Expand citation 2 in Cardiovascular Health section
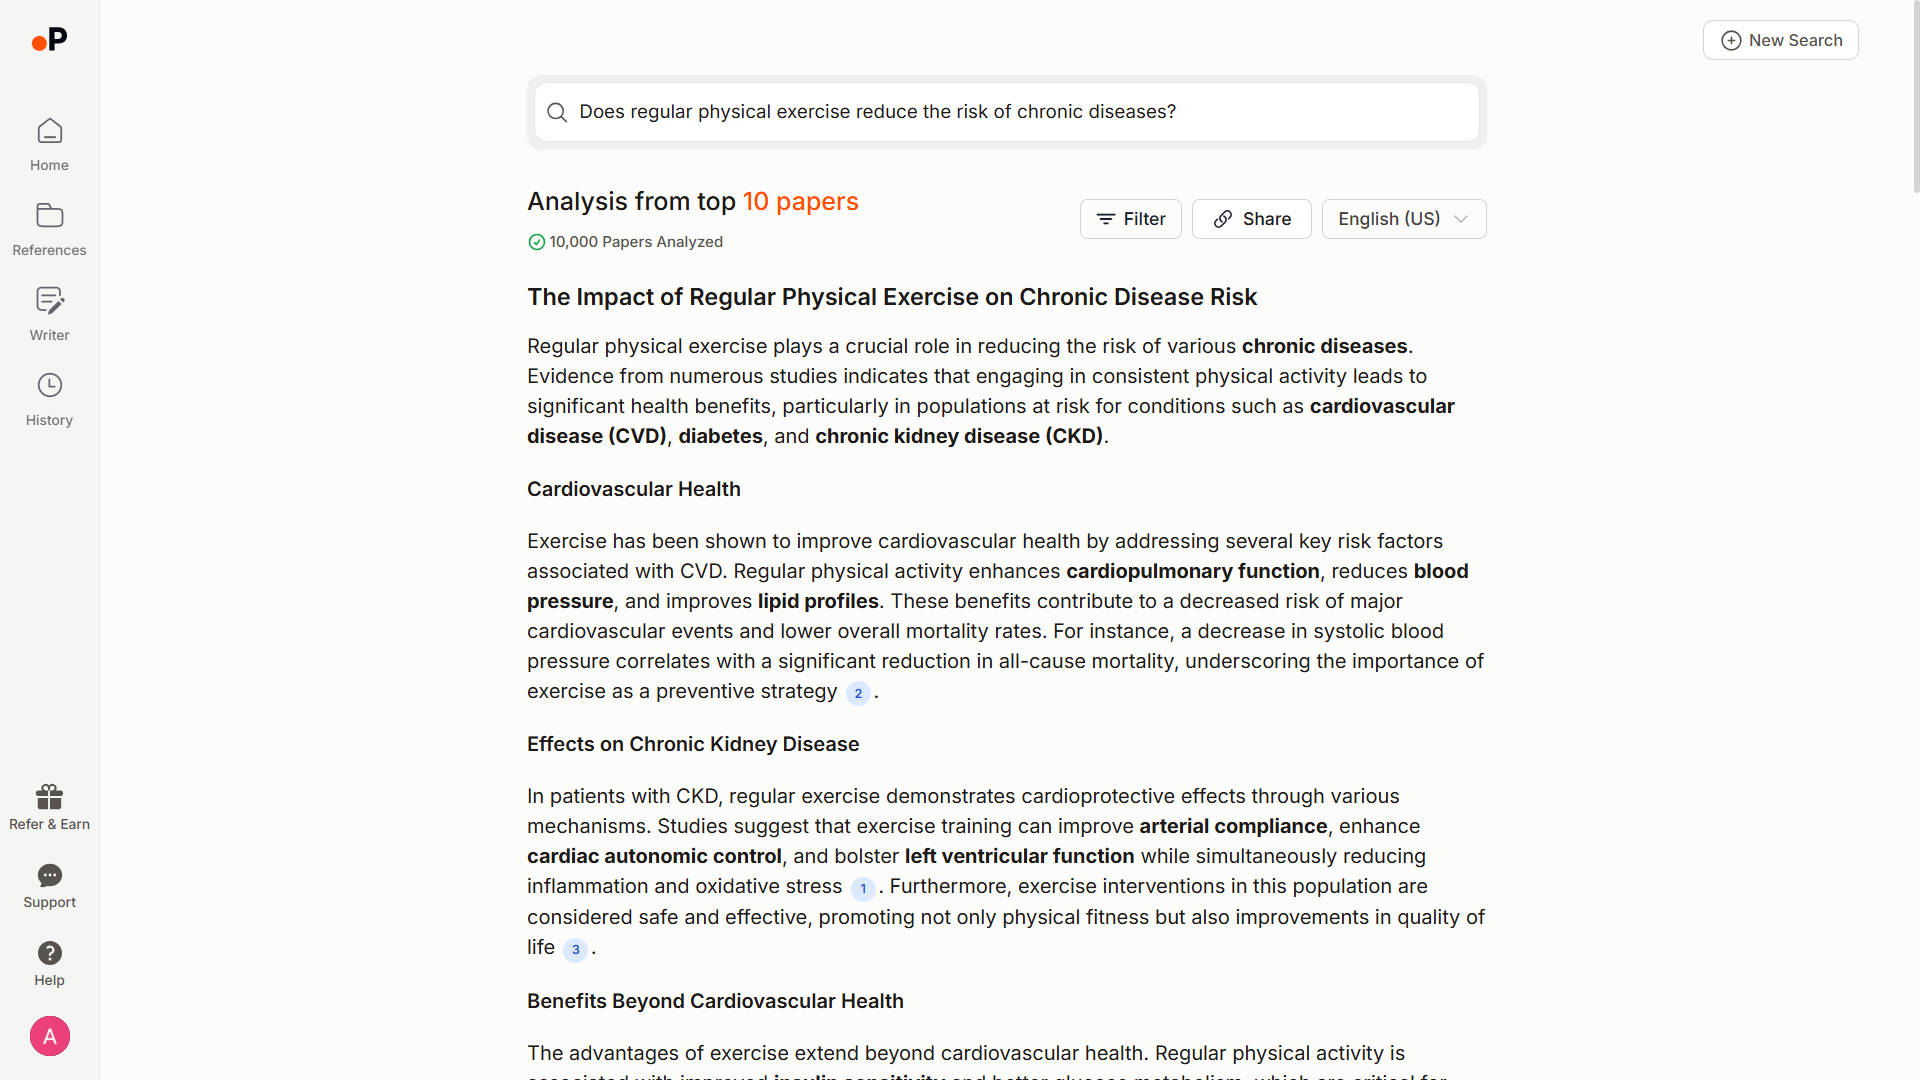The image size is (1920, 1080). point(858,693)
